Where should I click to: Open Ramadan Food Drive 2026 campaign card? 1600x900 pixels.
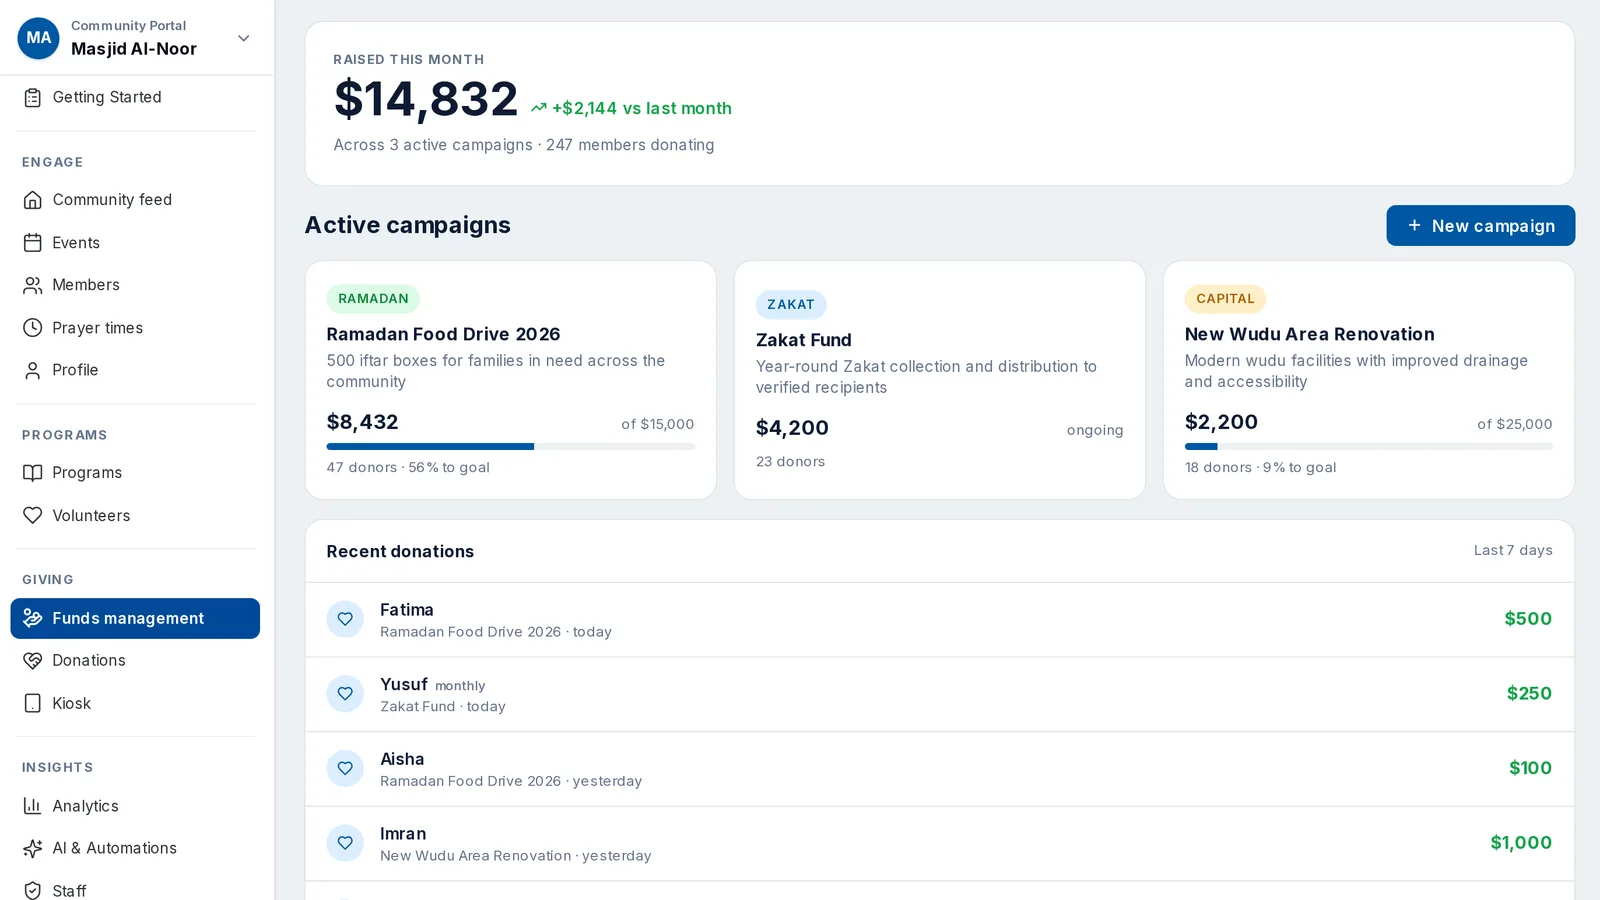pyautogui.click(x=510, y=380)
